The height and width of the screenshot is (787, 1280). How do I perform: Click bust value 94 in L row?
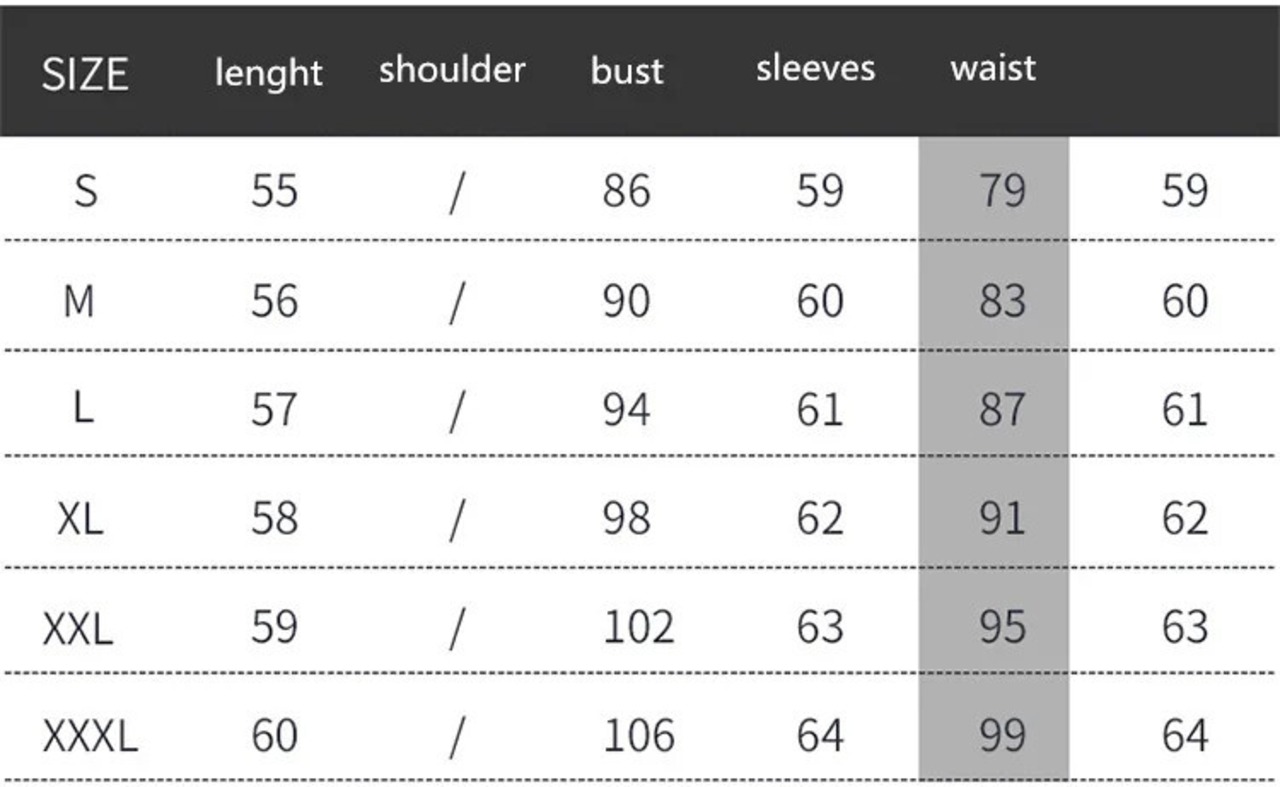click(x=626, y=409)
